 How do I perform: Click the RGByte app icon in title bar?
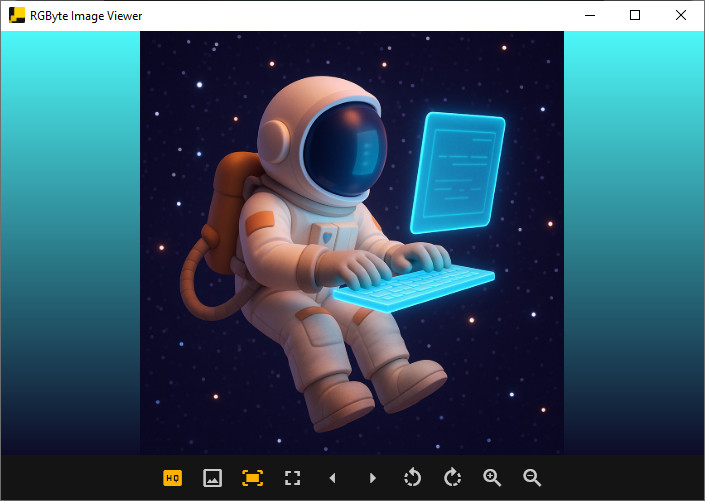[17, 15]
